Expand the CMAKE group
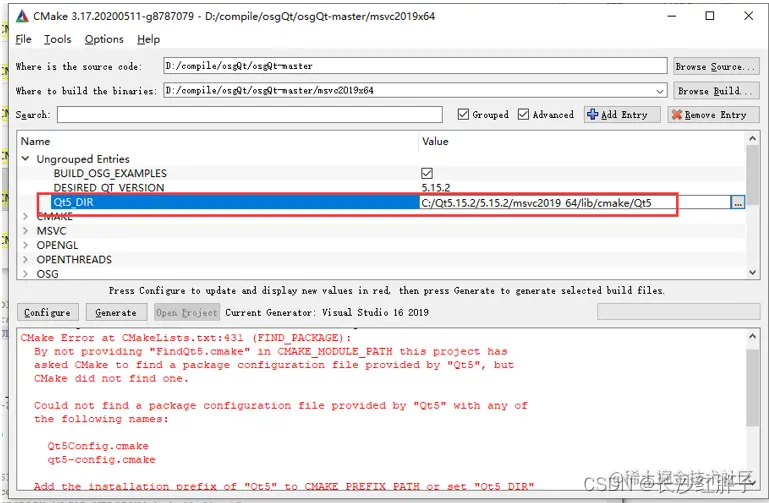The width and height of the screenshot is (769, 503). click(26, 216)
